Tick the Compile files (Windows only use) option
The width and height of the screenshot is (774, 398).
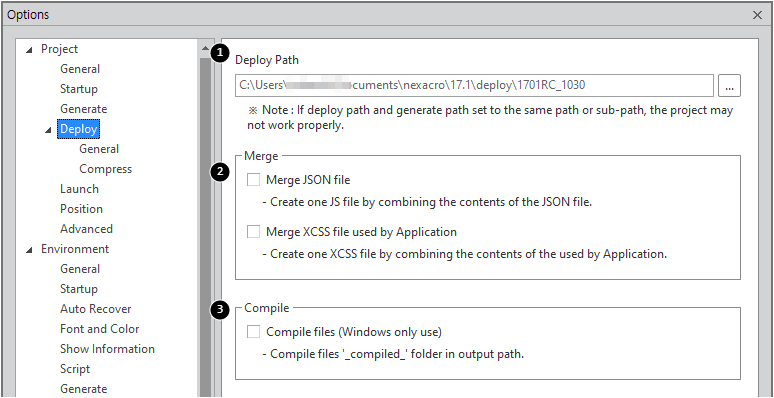(x=254, y=332)
